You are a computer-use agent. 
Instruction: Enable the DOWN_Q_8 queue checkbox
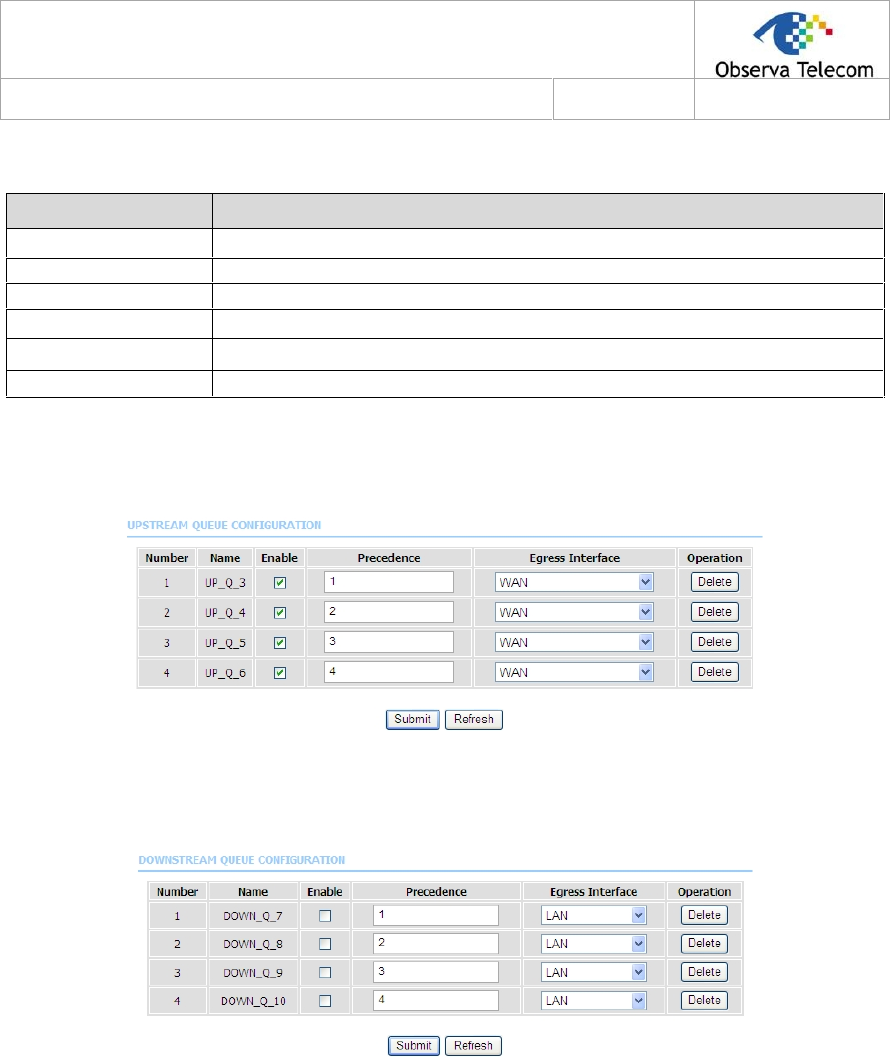click(325, 944)
